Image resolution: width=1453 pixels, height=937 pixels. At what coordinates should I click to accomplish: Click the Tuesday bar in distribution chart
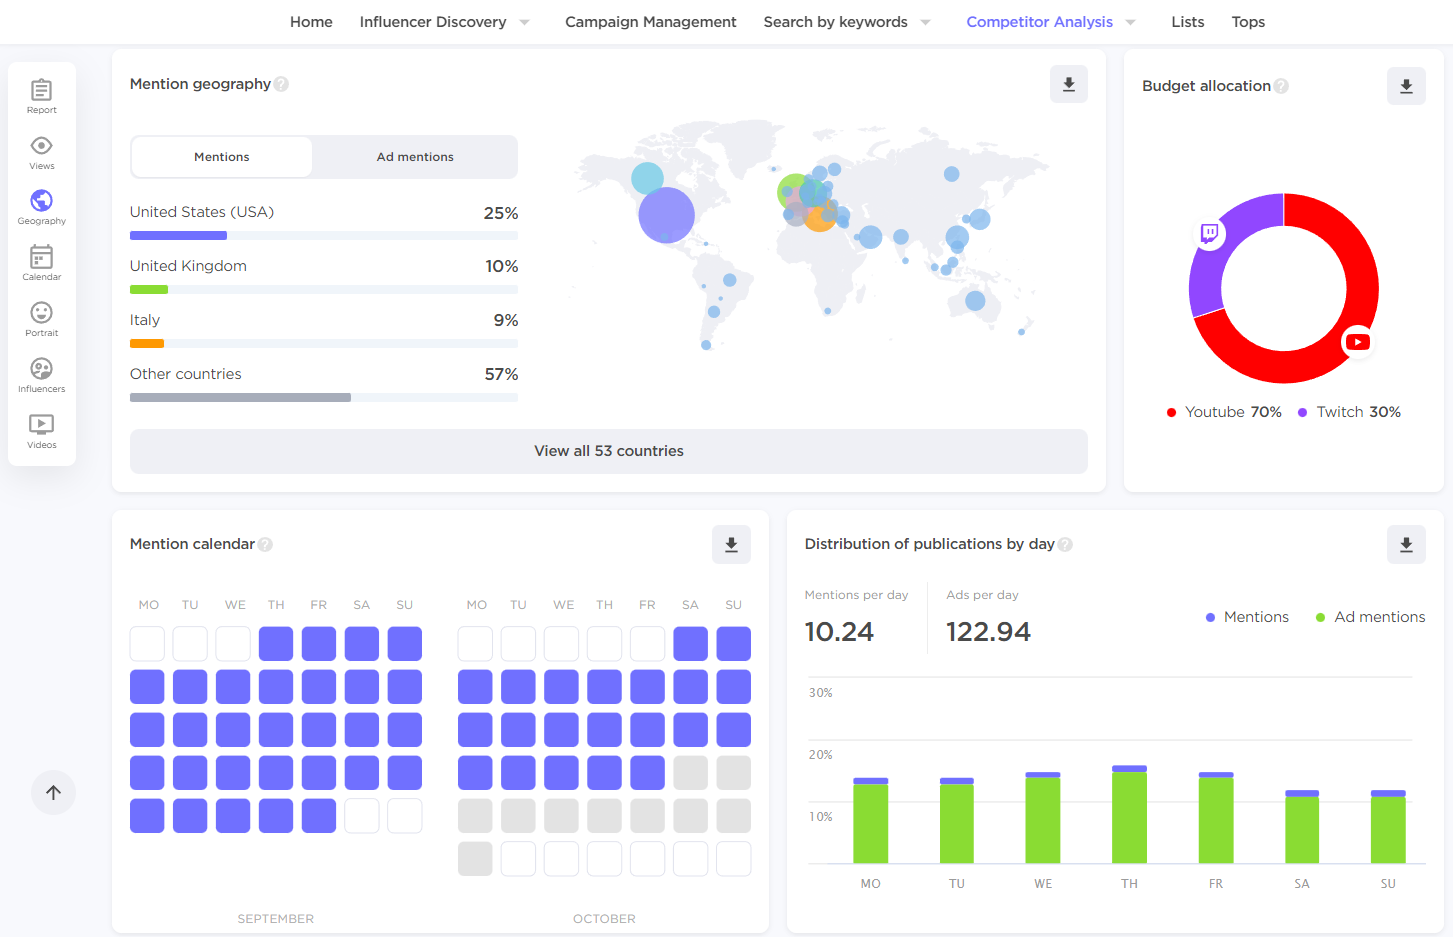957,821
